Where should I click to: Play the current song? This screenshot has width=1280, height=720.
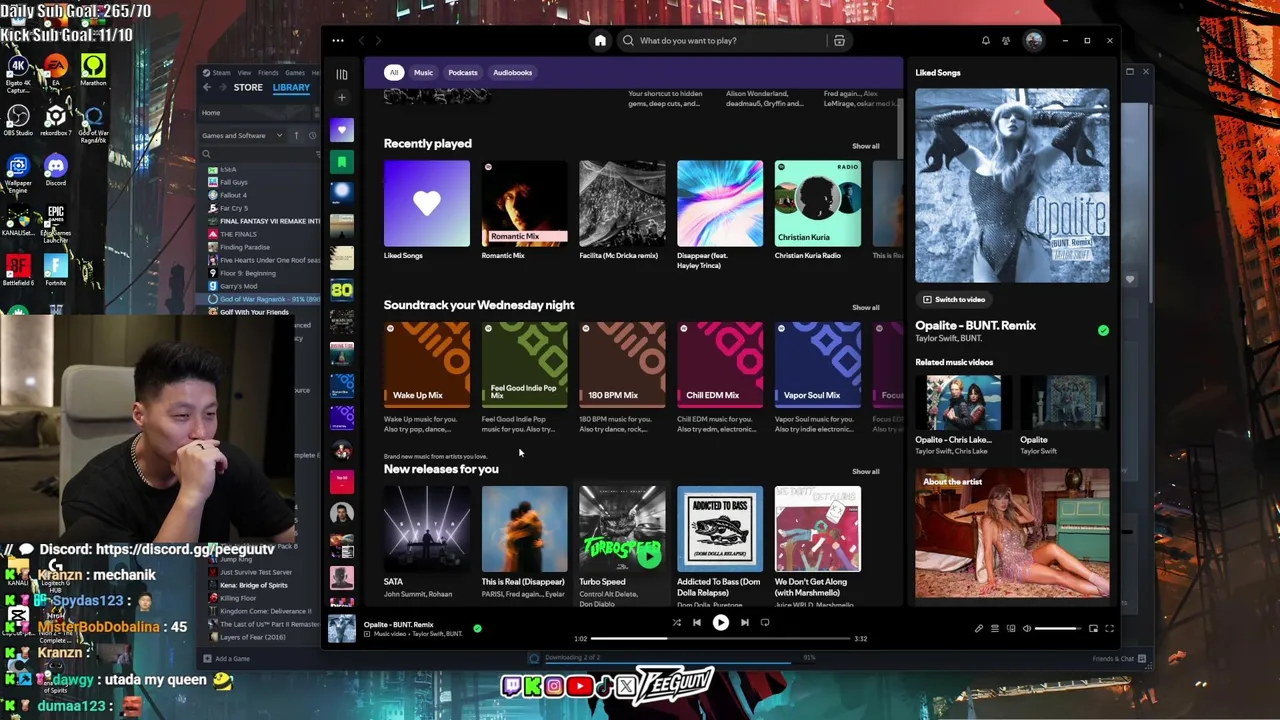pyautogui.click(x=720, y=623)
